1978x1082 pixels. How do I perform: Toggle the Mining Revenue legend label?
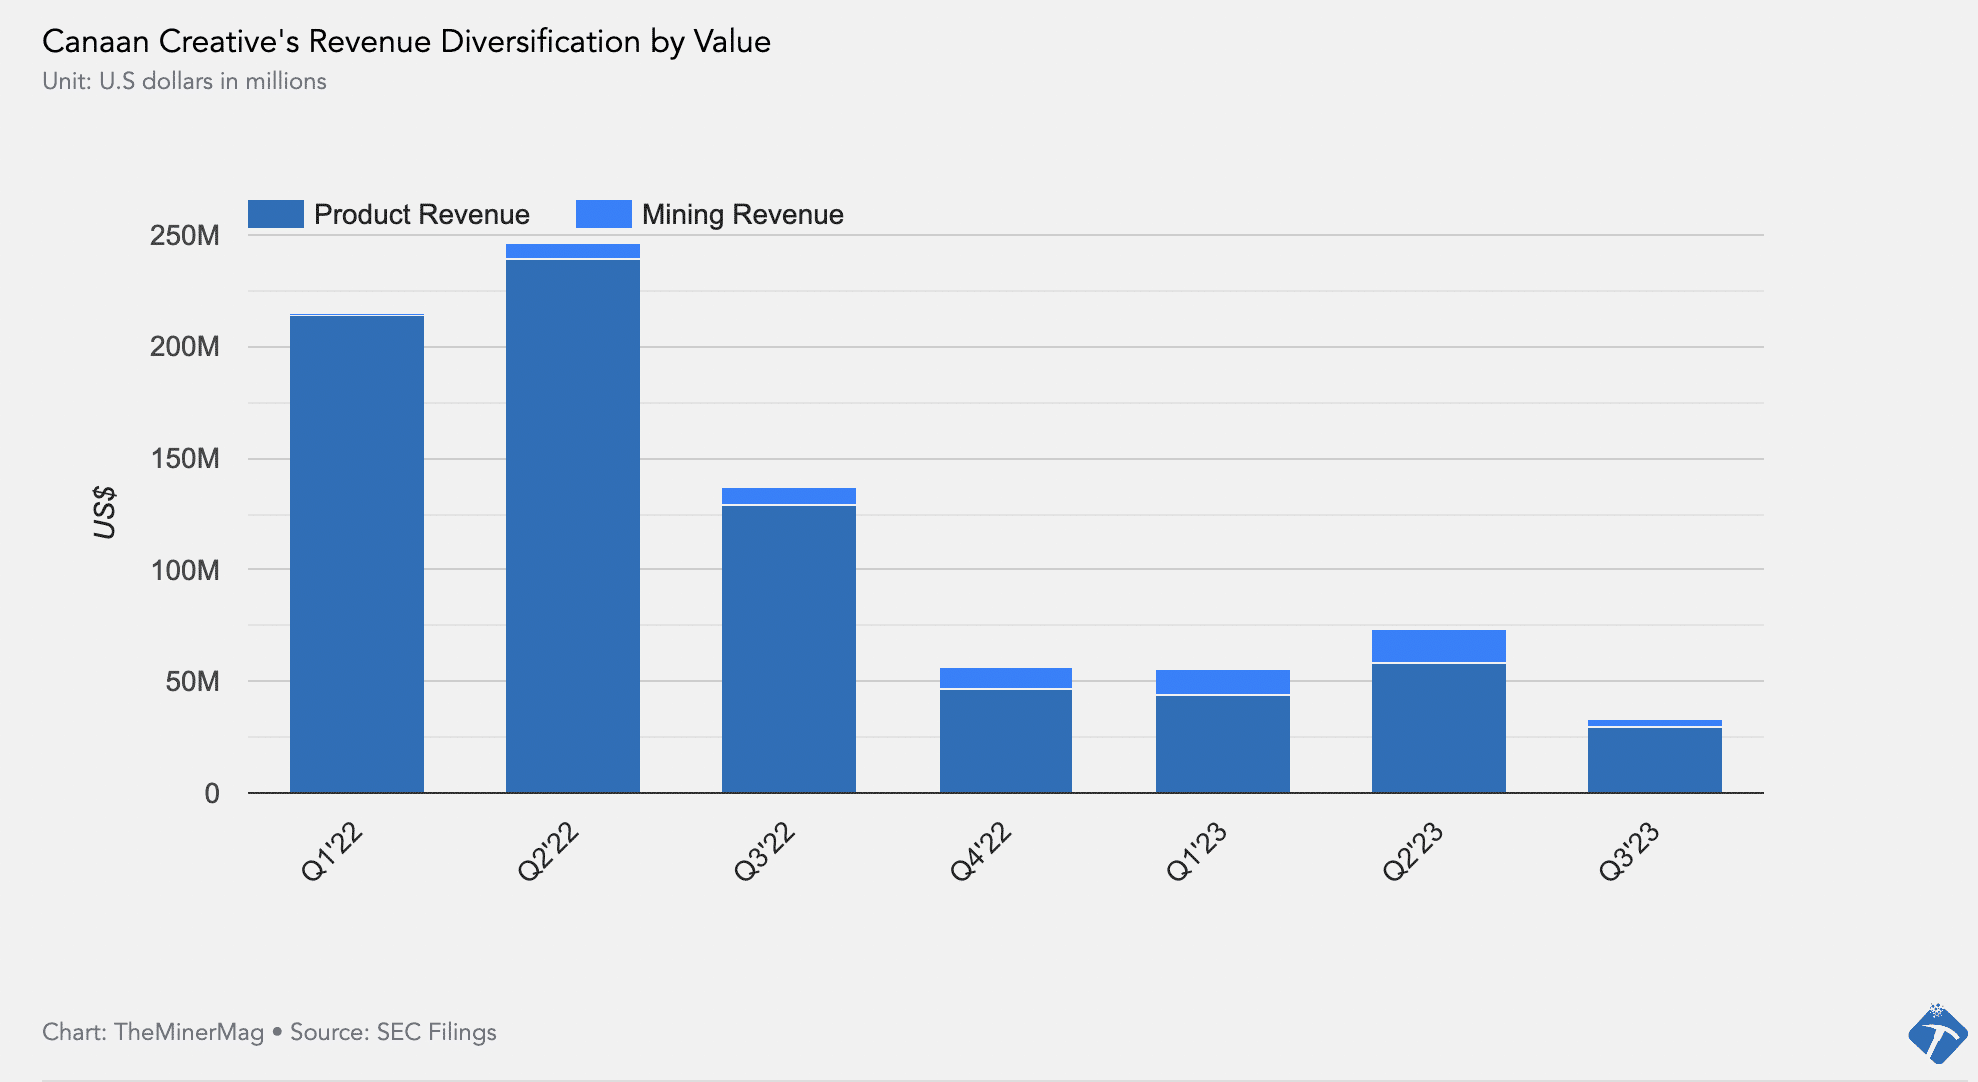742,214
